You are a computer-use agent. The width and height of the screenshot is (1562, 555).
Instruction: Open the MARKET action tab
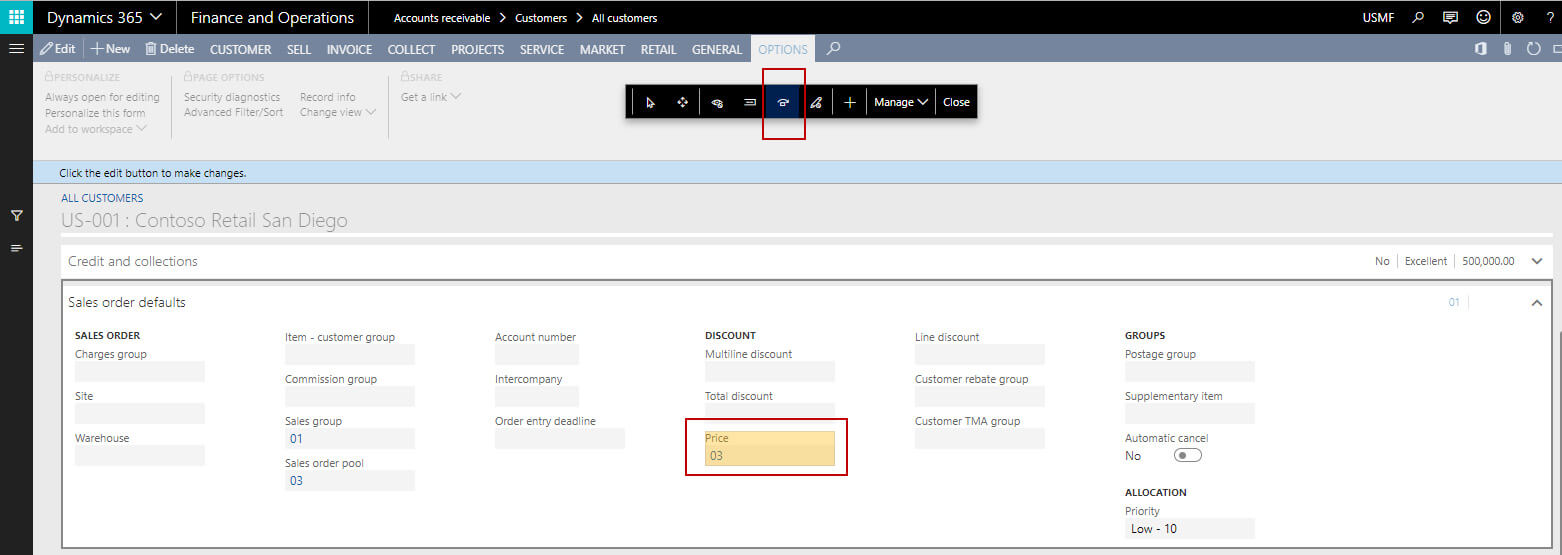point(602,49)
